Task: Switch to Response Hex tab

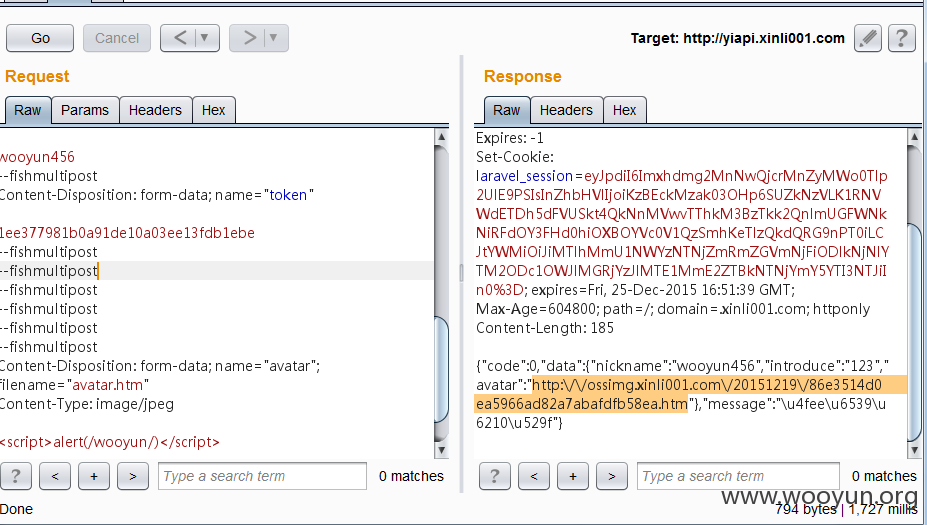Action: click(x=624, y=110)
